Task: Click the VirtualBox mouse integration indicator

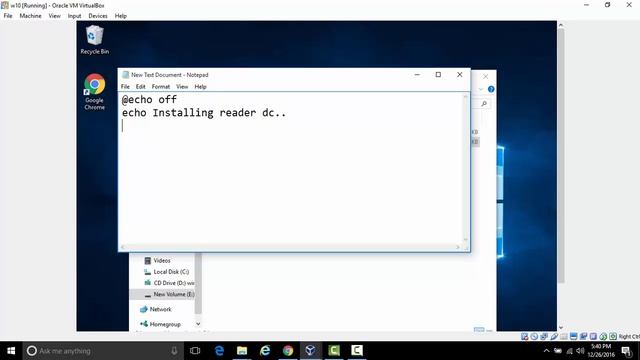Action: 603,336
